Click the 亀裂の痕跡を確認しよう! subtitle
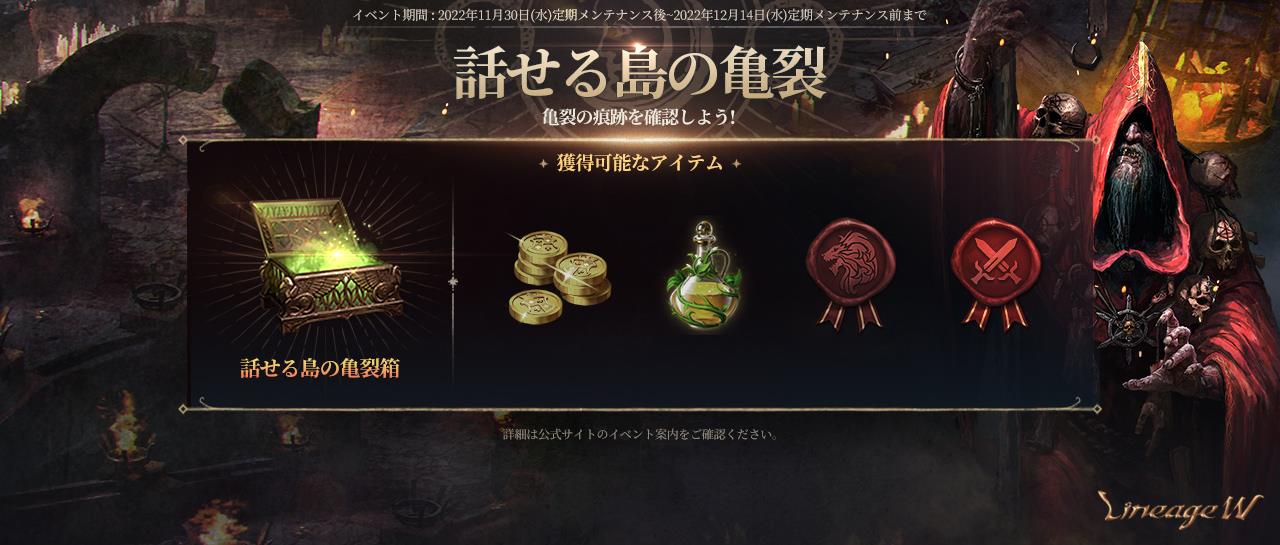This screenshot has width=1280, height=545. tap(640, 117)
